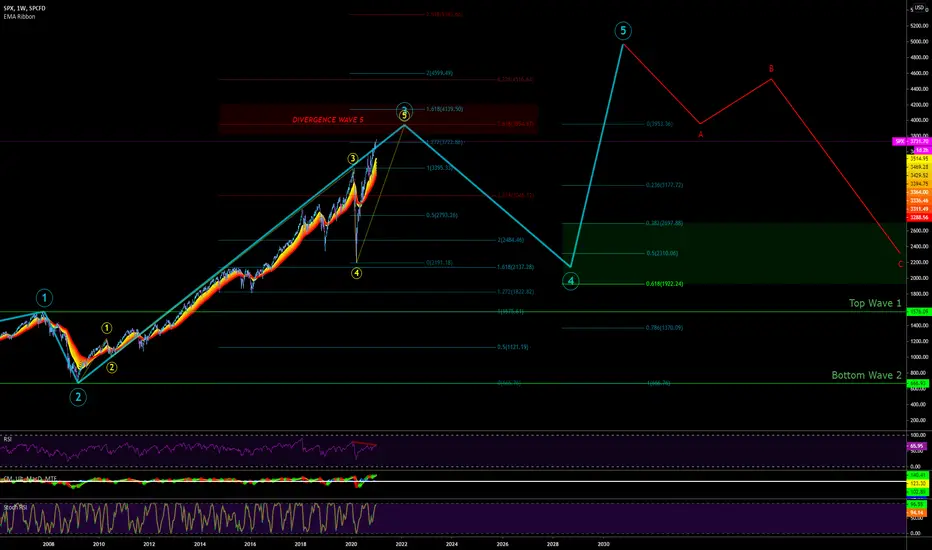
Task: Open the SPX symbol title in legend
Action: pyautogui.click(x=24, y=8)
